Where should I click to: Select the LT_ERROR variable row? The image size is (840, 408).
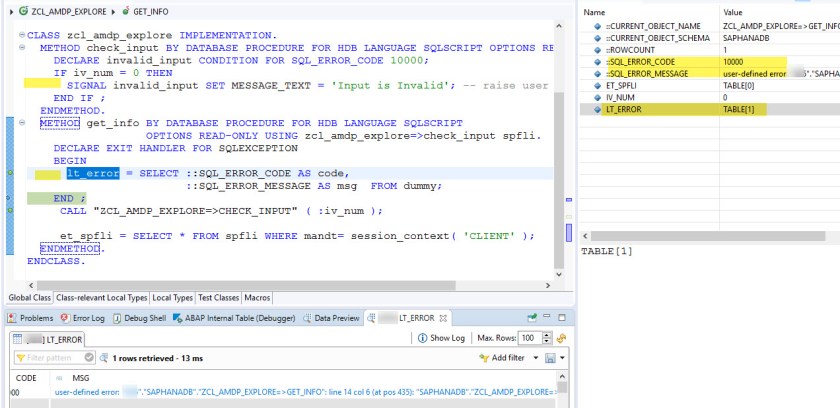click(x=625, y=108)
